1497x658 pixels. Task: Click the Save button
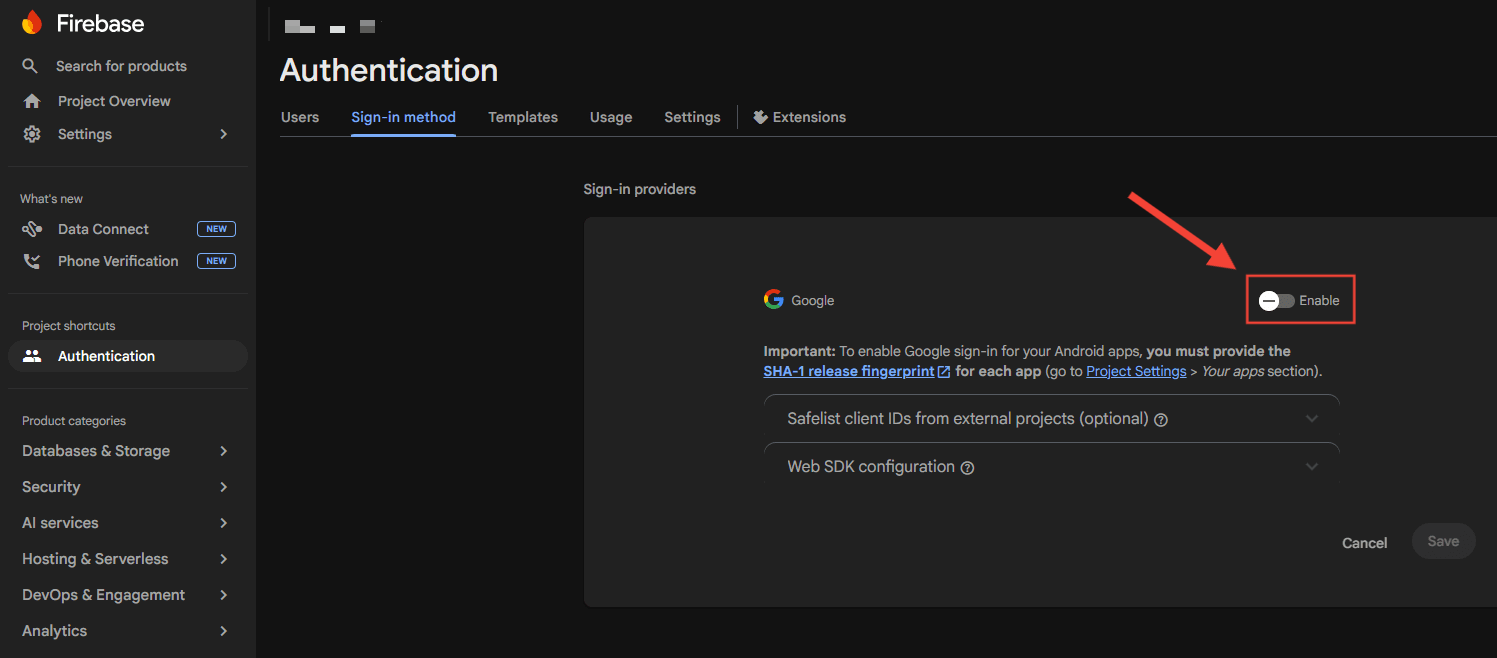point(1443,541)
